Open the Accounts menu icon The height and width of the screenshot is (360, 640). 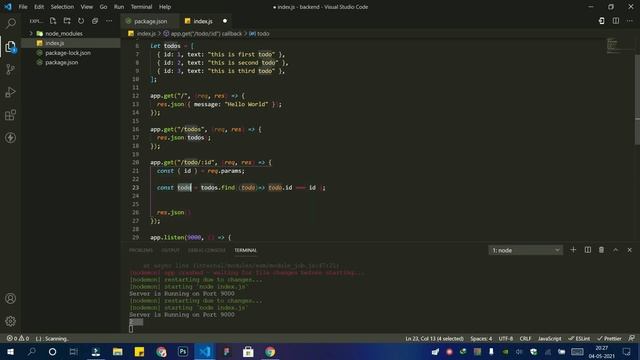(x=11, y=298)
